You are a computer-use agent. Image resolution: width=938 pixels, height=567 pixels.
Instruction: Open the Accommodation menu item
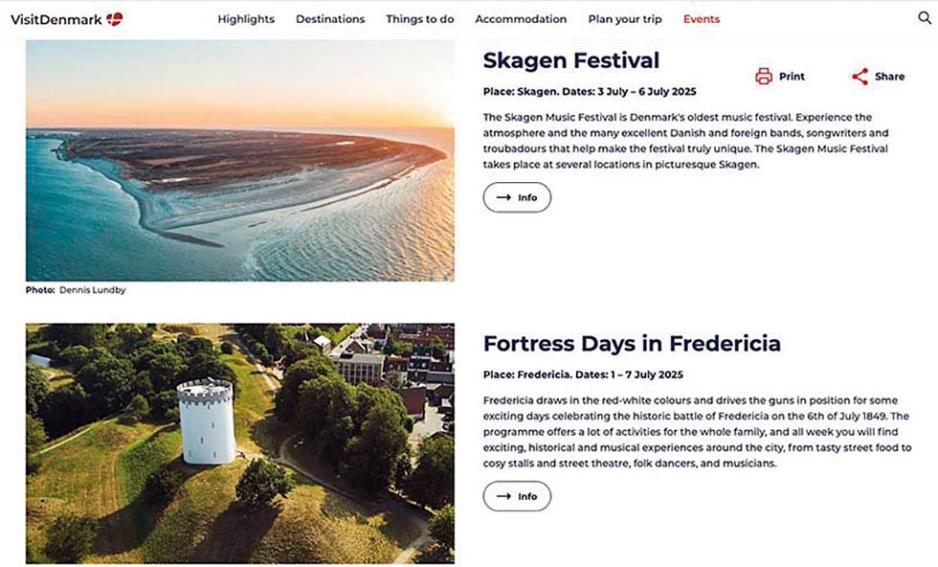click(x=521, y=19)
